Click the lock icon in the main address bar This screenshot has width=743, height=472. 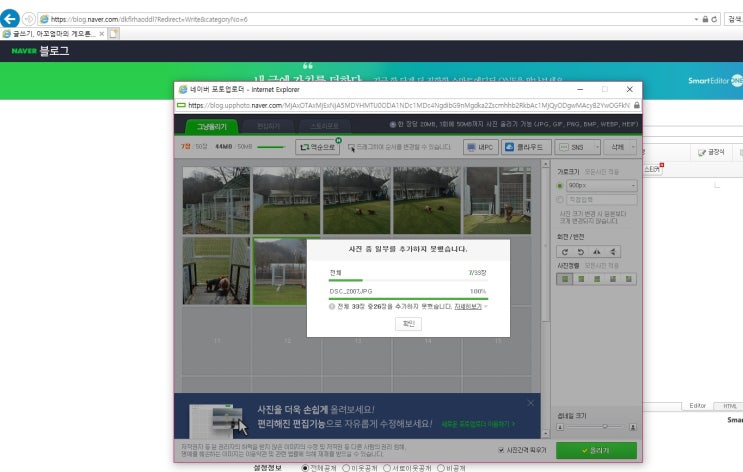705,19
